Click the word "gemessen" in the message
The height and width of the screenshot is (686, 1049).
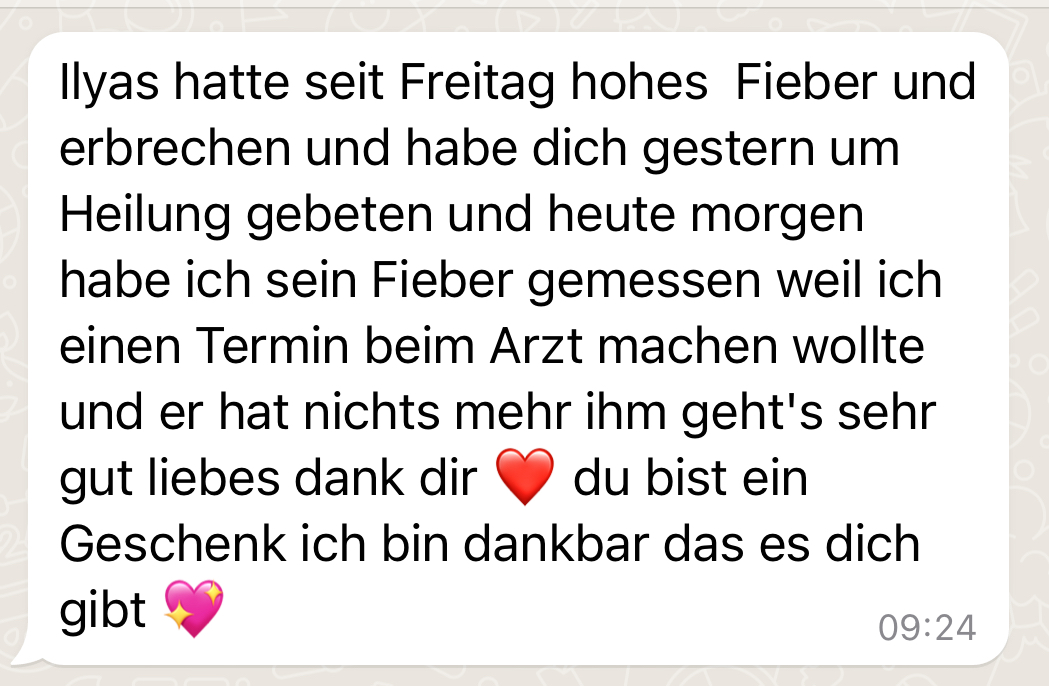point(644,282)
